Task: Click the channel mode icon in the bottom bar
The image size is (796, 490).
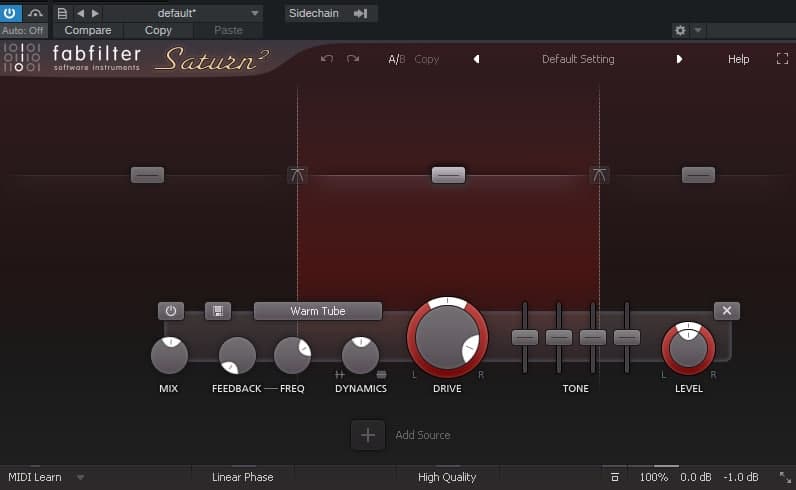Action: (x=615, y=477)
